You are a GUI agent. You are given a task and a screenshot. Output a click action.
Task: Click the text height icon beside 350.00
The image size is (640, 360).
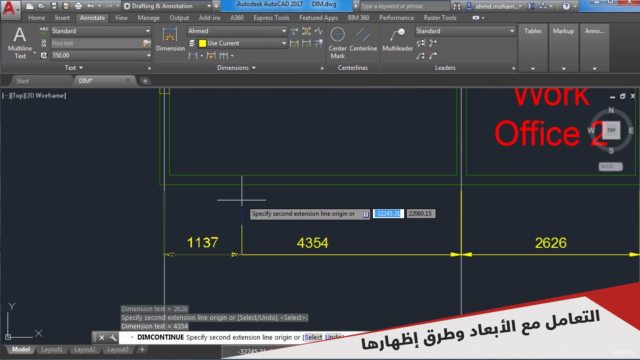click(44, 55)
